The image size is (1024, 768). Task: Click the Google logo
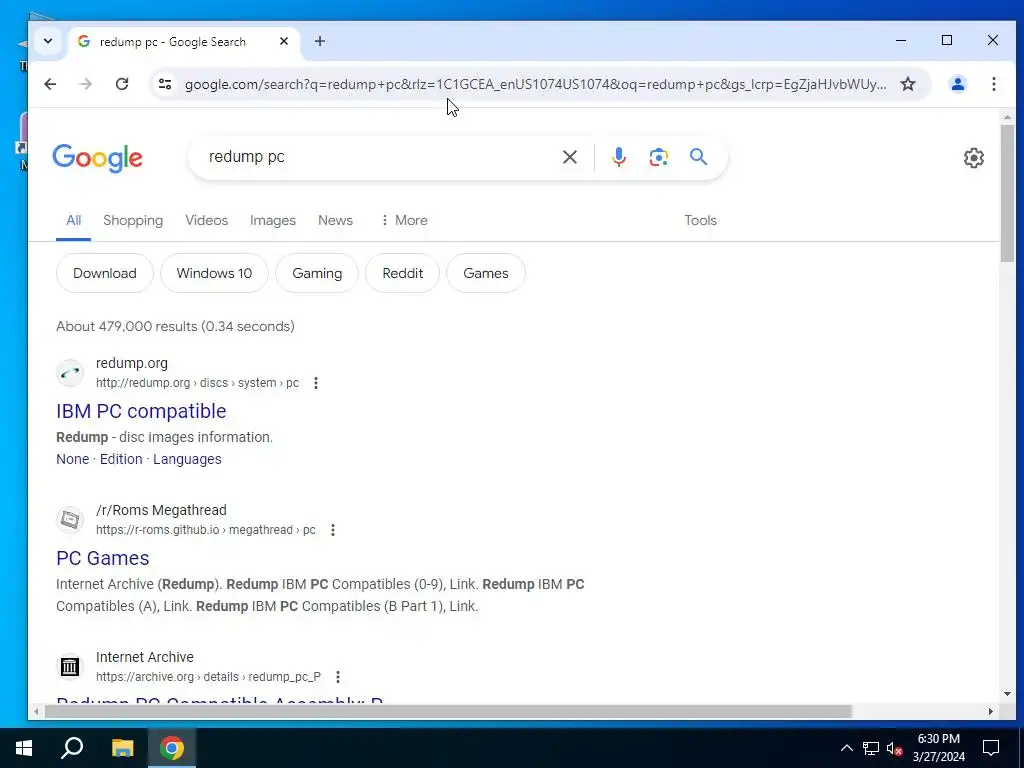(x=97, y=158)
